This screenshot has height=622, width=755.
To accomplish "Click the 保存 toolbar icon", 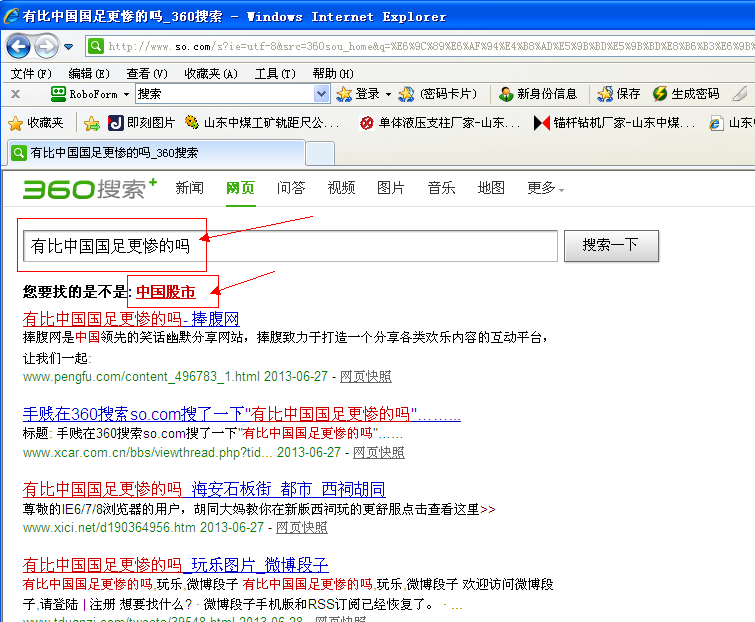I will point(605,94).
